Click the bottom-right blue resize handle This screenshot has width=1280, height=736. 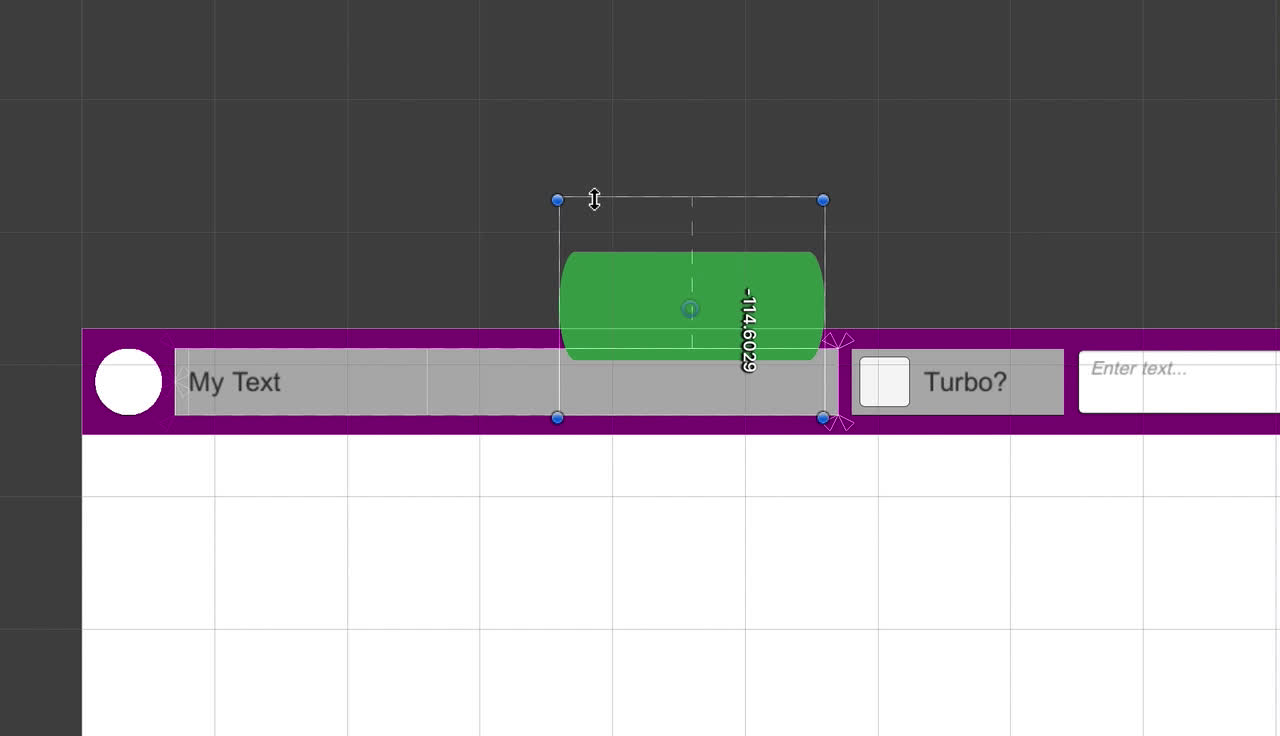click(x=823, y=417)
